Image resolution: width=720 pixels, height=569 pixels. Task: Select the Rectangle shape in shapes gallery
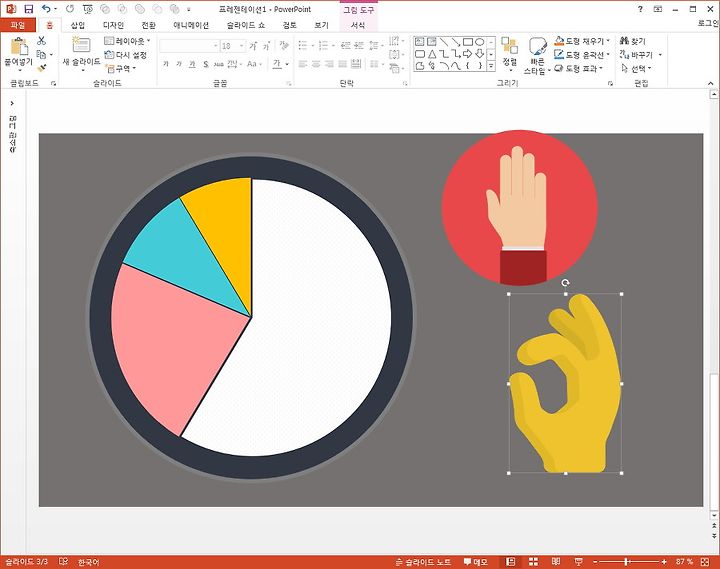tap(467, 42)
